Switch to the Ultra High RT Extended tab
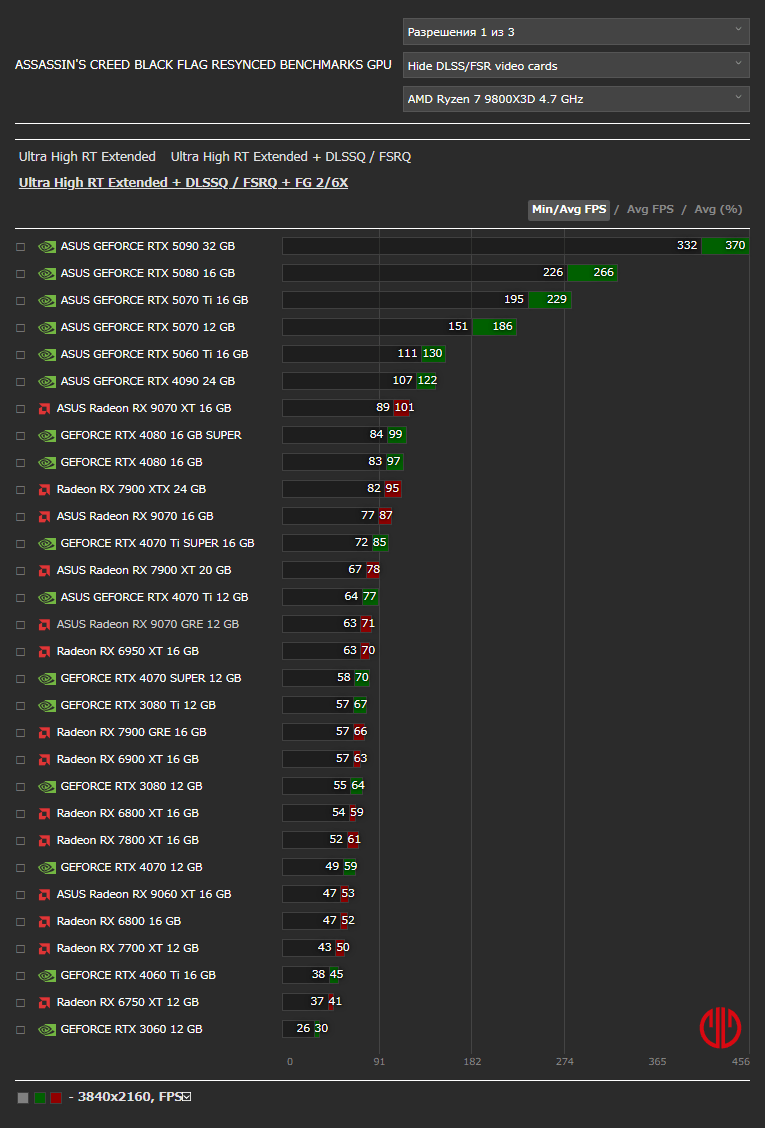 87,157
